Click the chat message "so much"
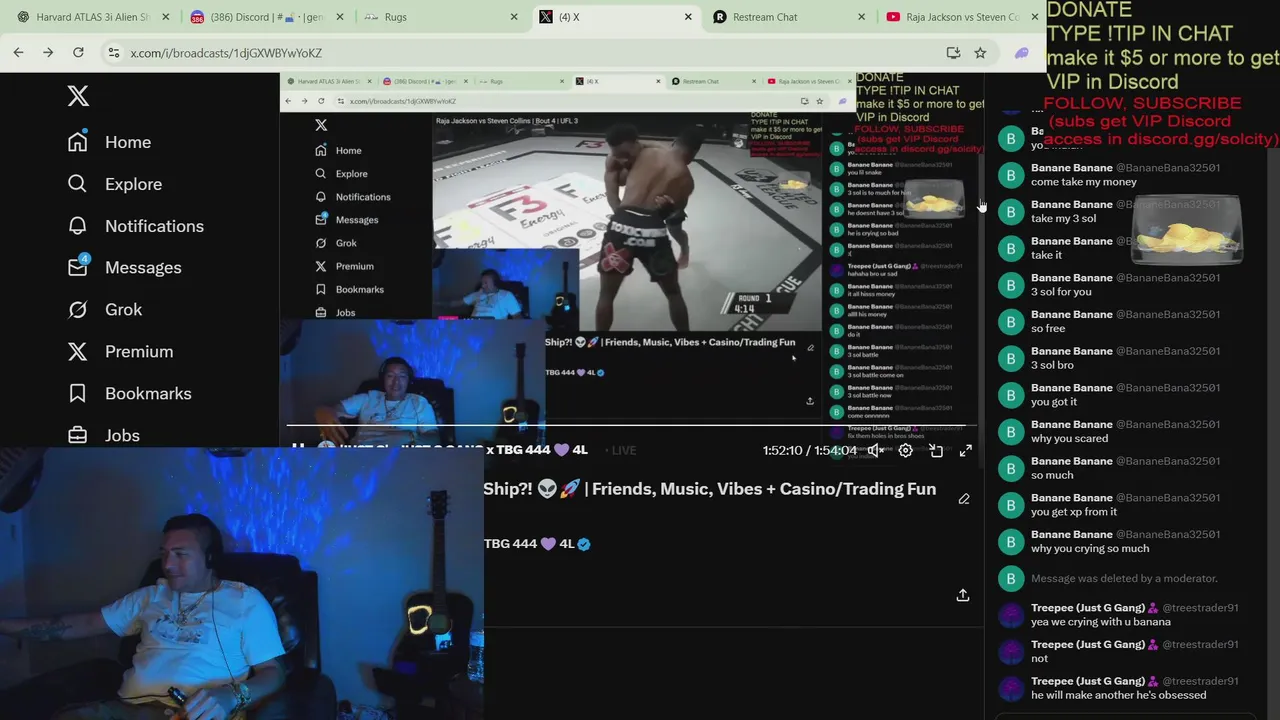The width and height of the screenshot is (1280, 720). pos(1052,475)
